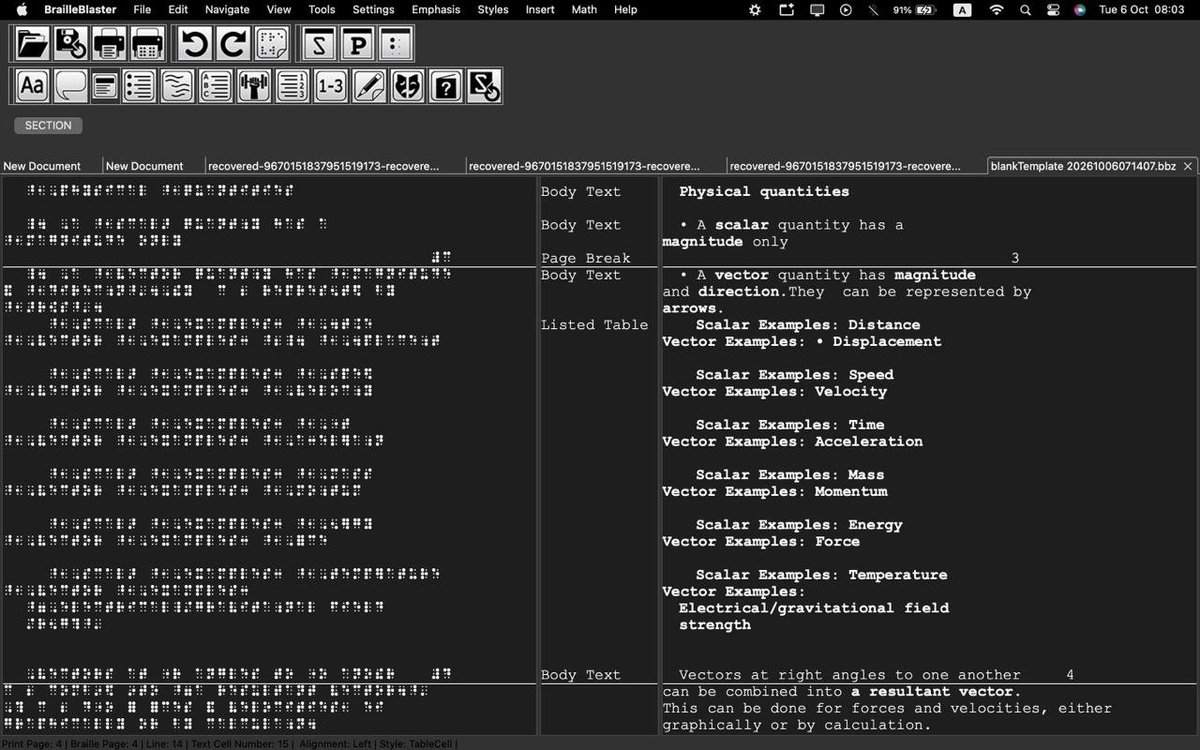The image size is (1200, 750).
Task: Click the dumbbell exercise style icon
Action: click(x=253, y=86)
